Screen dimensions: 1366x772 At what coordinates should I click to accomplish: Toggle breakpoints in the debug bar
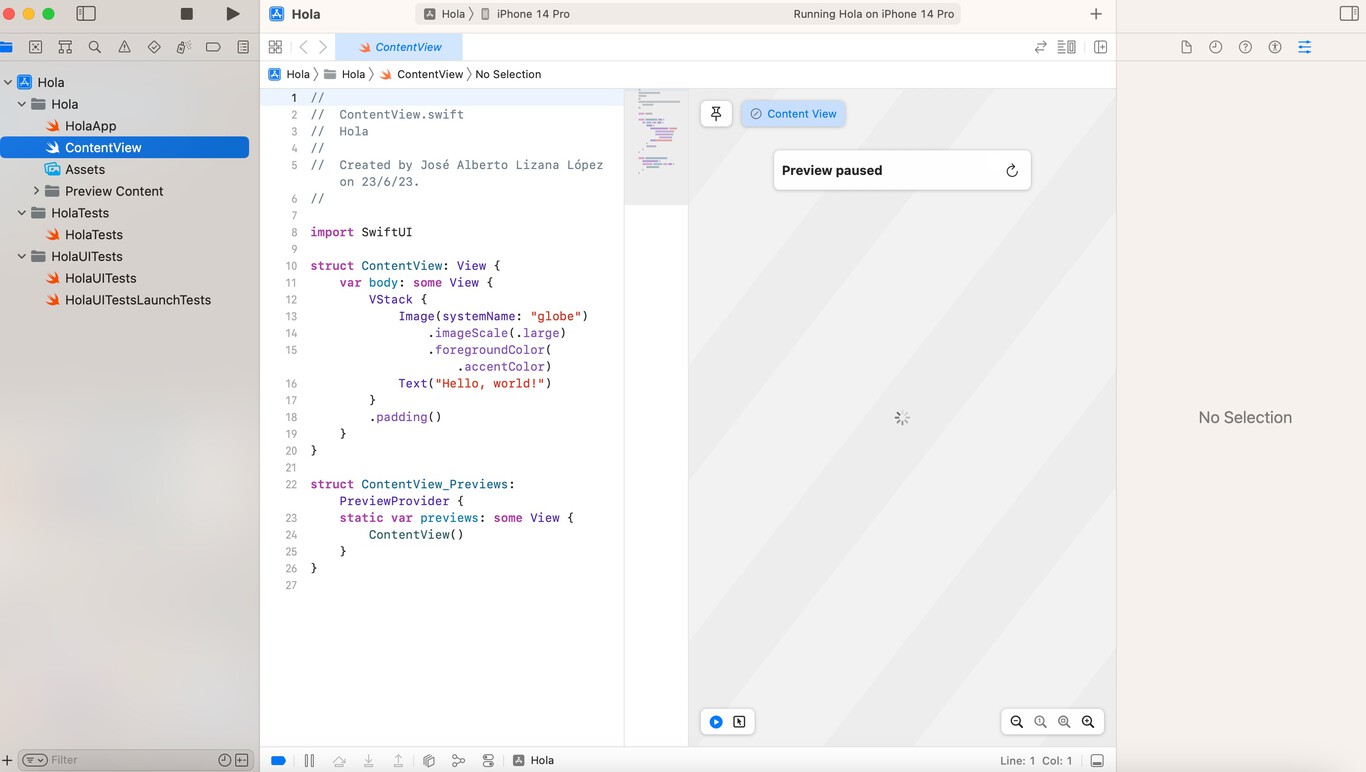pos(278,760)
